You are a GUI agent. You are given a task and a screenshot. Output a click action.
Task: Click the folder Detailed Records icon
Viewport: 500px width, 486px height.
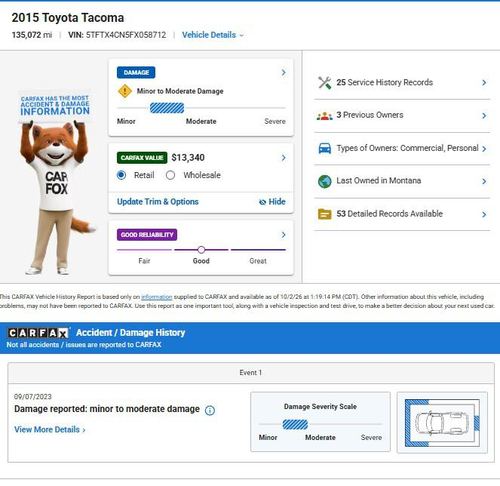(324, 214)
